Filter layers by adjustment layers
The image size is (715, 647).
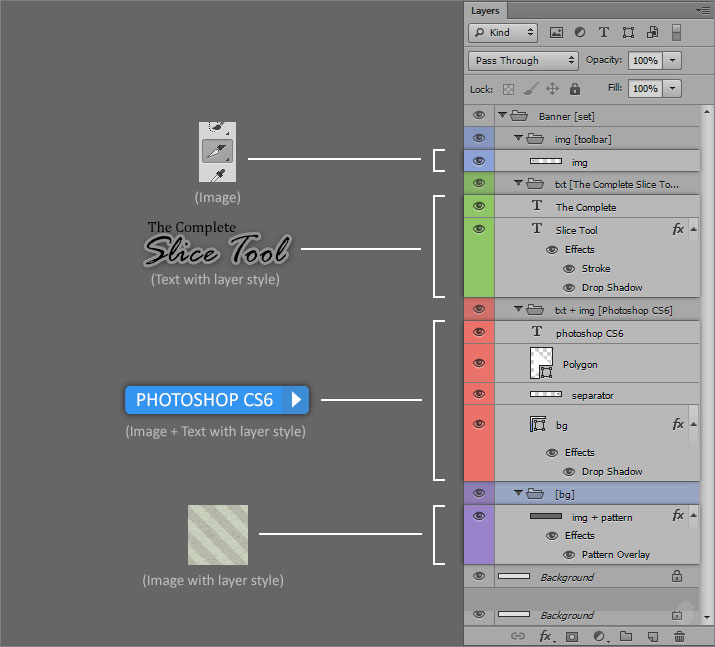pyautogui.click(x=580, y=32)
